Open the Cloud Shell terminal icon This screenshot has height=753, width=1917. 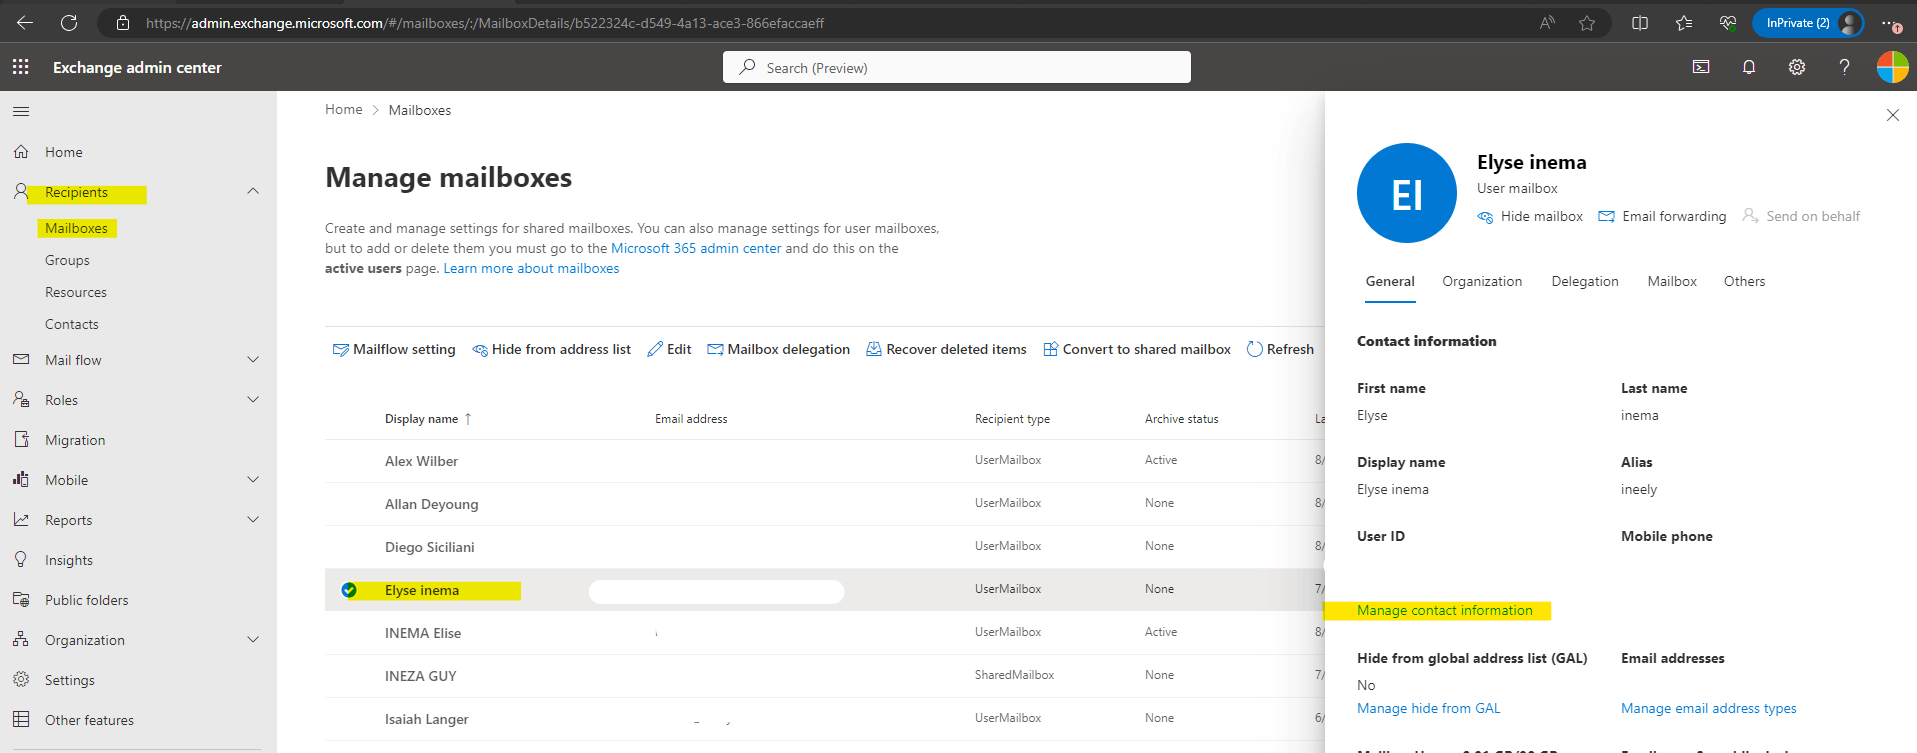coord(1701,67)
